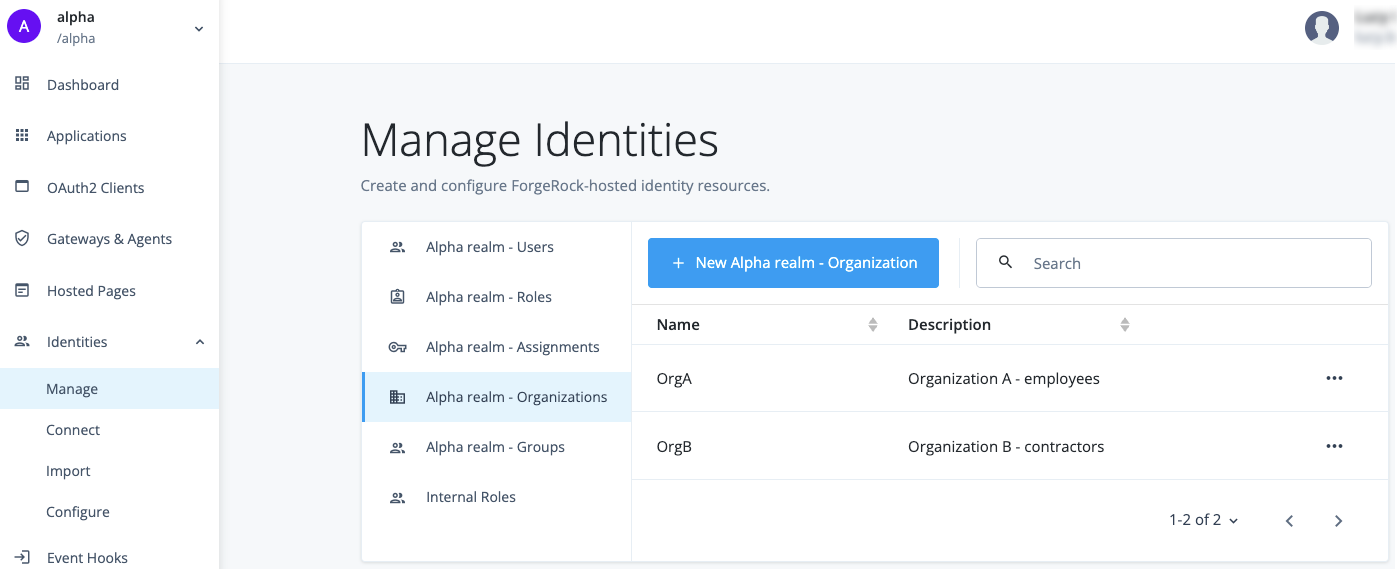The width and height of the screenshot is (1397, 569).
Task: Click the Name column header
Action: pos(678,325)
